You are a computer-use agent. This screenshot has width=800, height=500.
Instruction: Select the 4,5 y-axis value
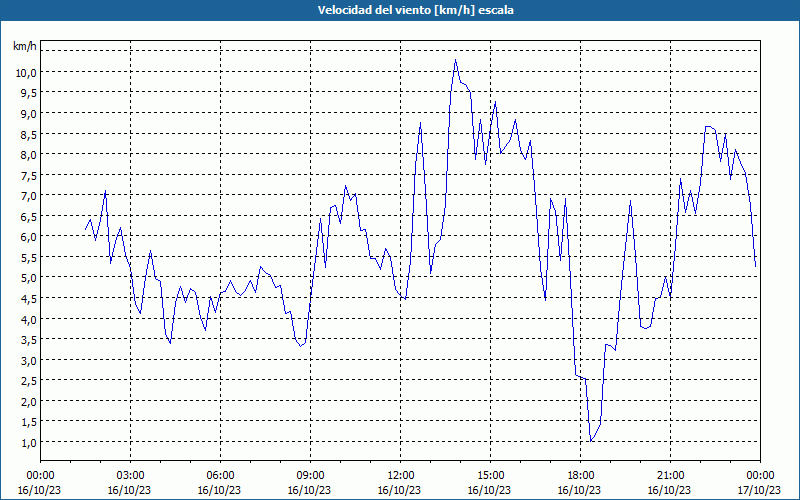(28, 298)
